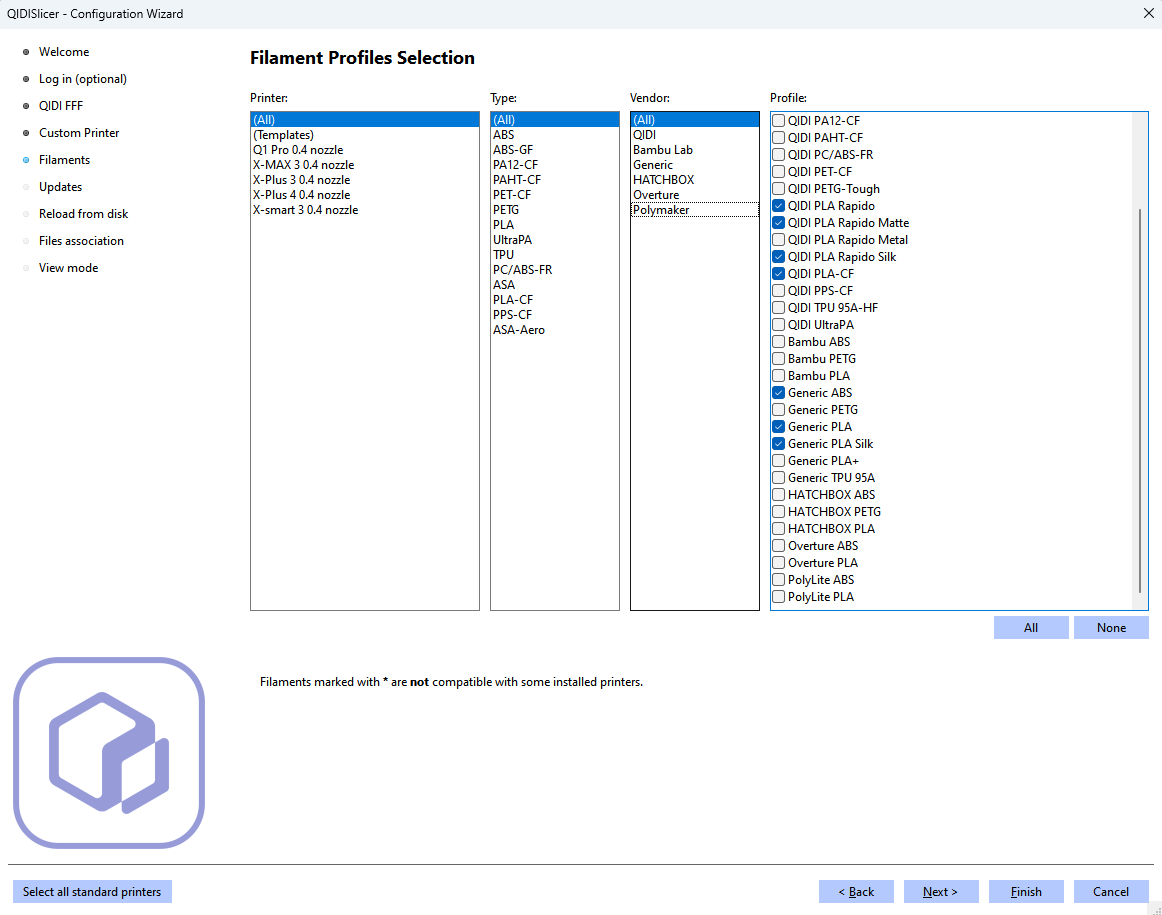Click Select all standard printers button
Image resolution: width=1162 pixels, height=915 pixels.
coord(92,892)
